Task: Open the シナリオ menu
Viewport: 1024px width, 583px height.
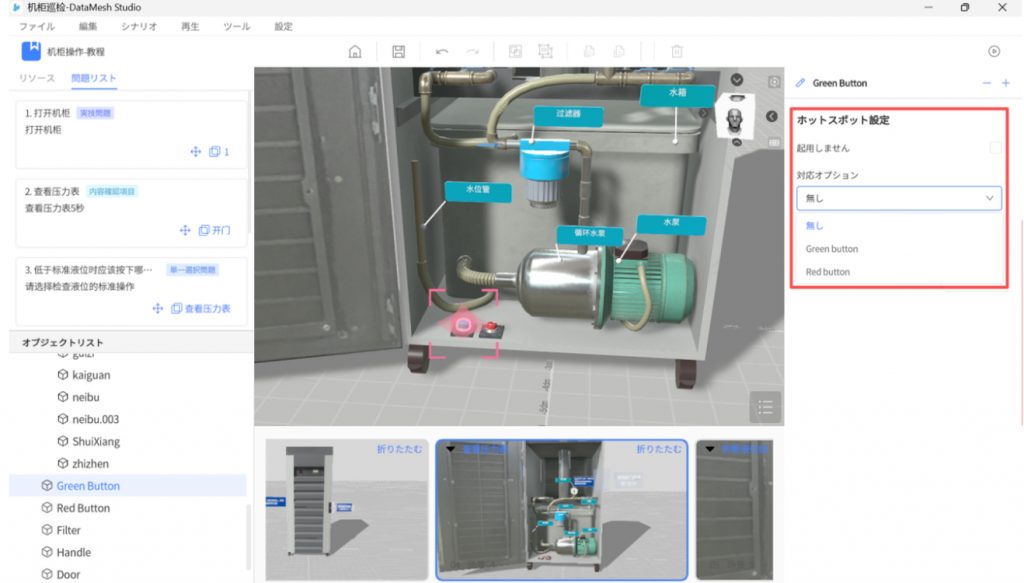Action: coord(139,26)
